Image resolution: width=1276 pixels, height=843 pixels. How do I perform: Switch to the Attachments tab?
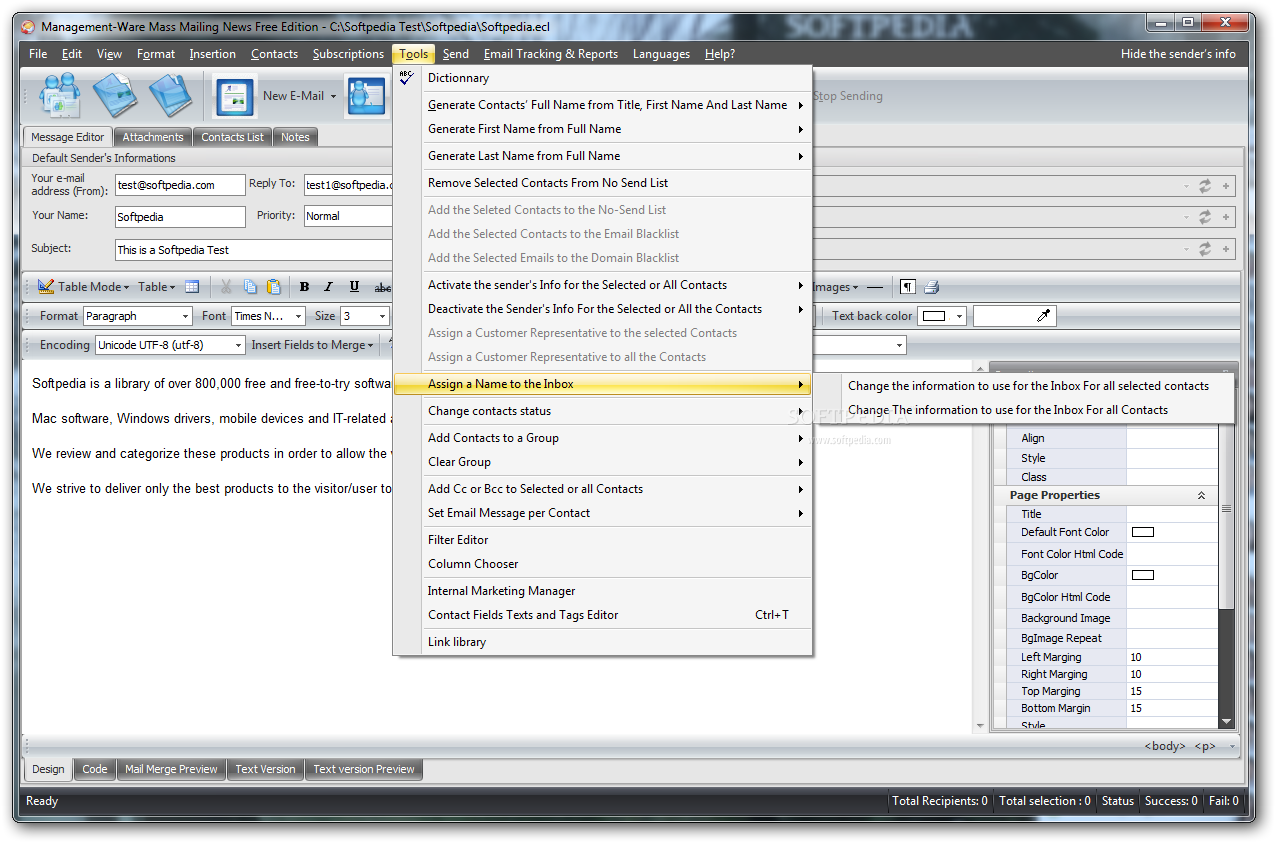[x=153, y=137]
